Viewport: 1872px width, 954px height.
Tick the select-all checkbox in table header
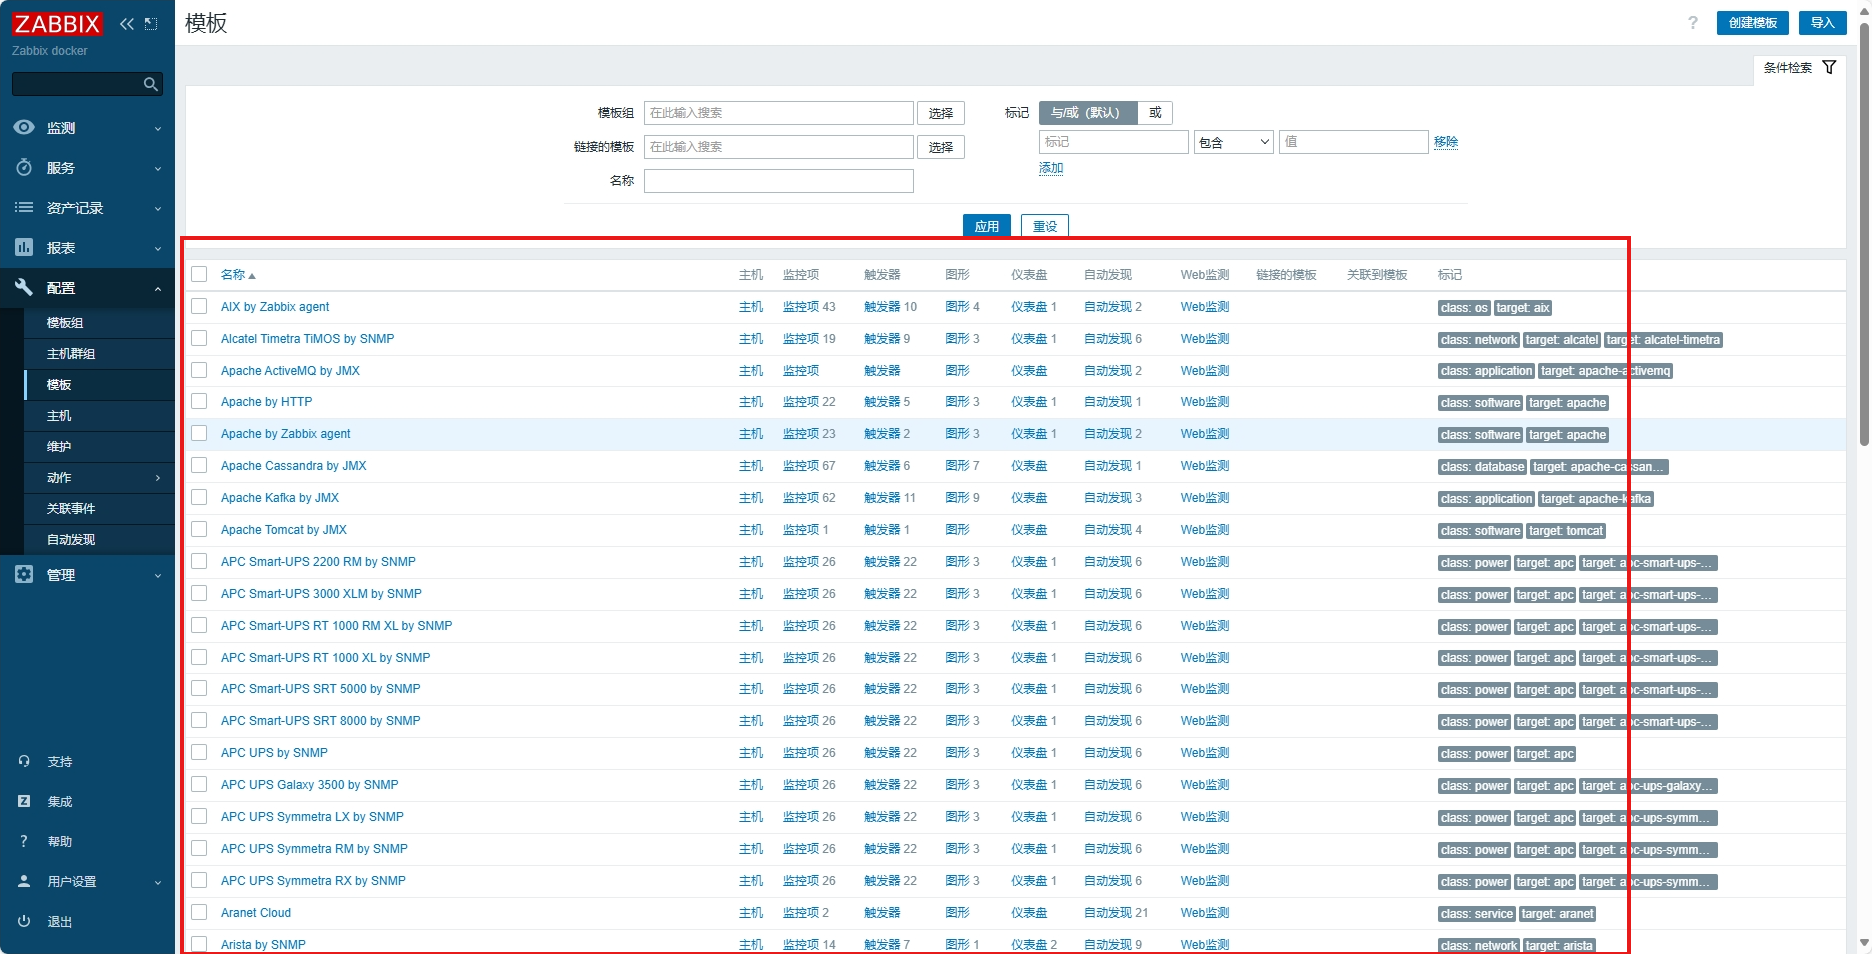tap(199, 274)
